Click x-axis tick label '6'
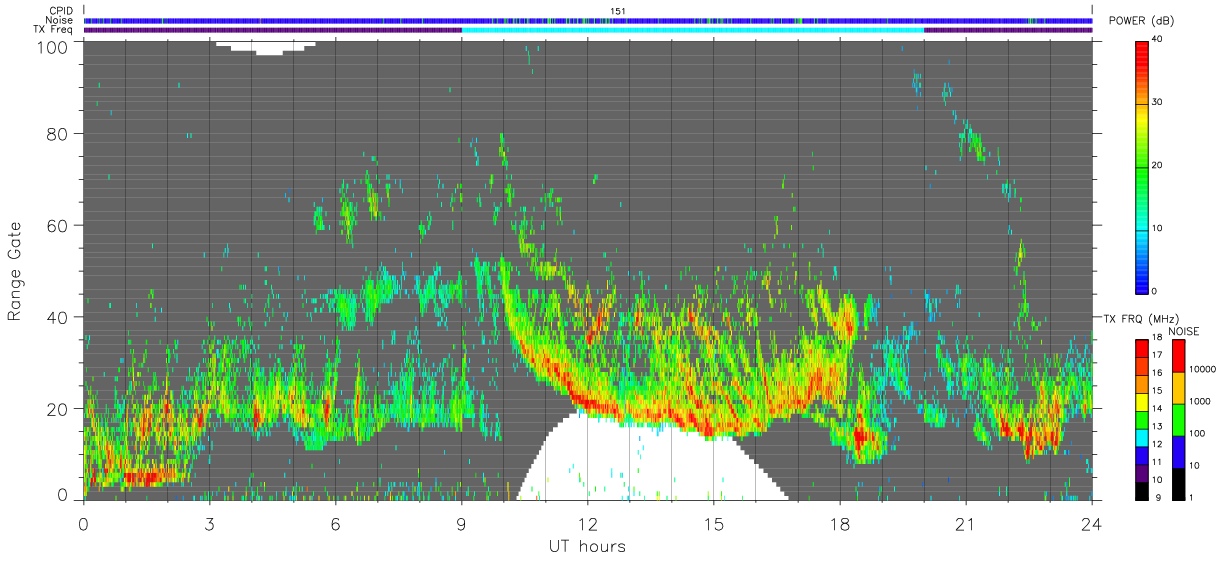 (335, 524)
